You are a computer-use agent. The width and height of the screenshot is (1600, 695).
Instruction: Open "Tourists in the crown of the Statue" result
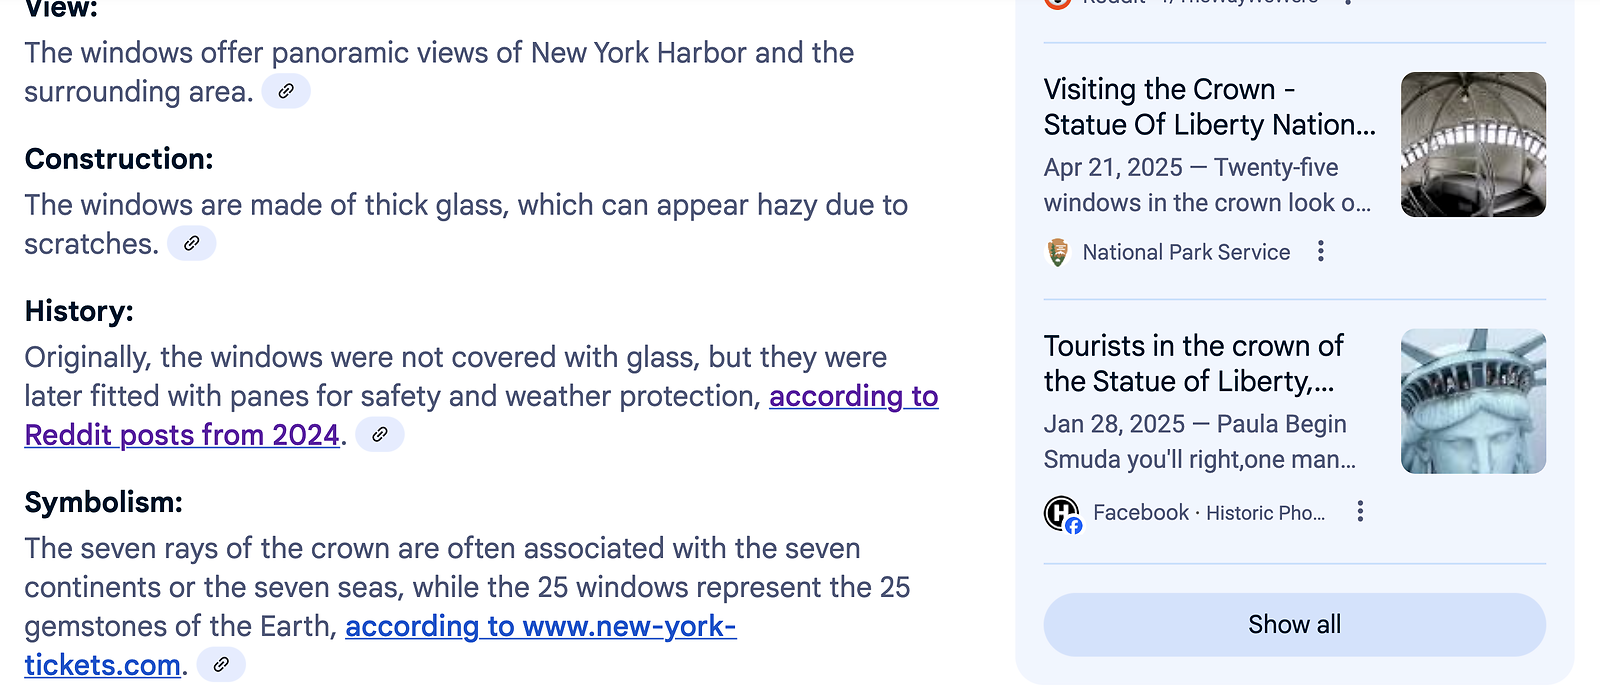1193,364
